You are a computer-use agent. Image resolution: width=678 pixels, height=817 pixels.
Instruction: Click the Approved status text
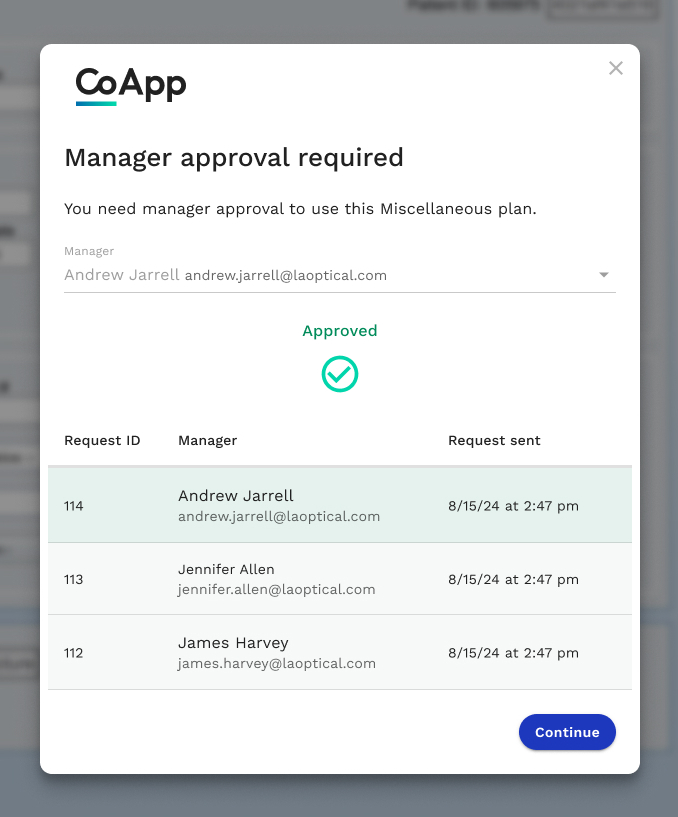[x=340, y=331]
